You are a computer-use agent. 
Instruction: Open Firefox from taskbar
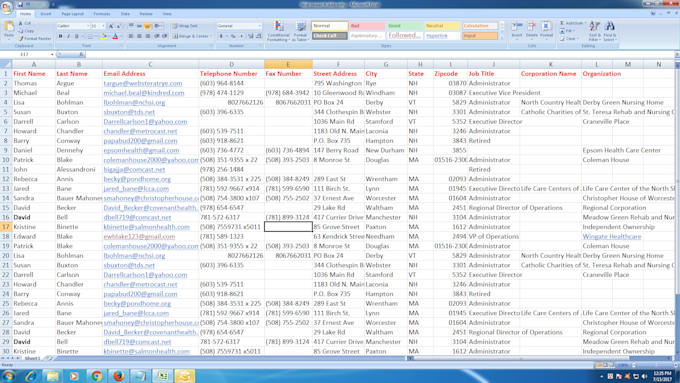(x=118, y=376)
